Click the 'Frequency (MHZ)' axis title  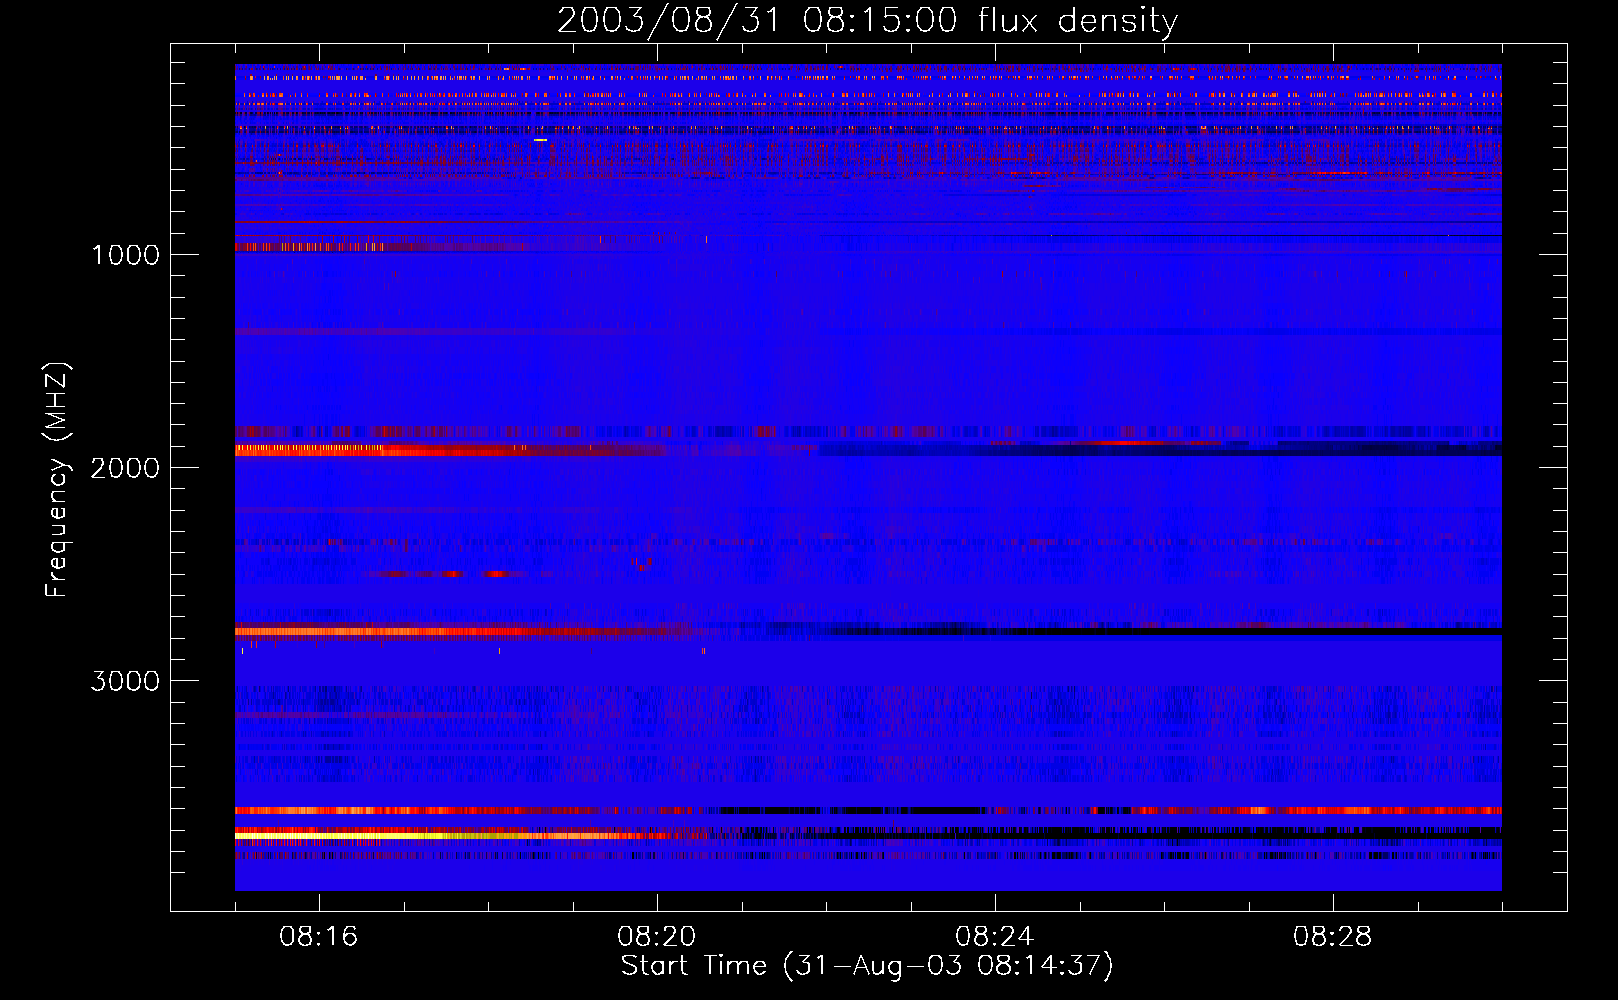click(x=57, y=479)
